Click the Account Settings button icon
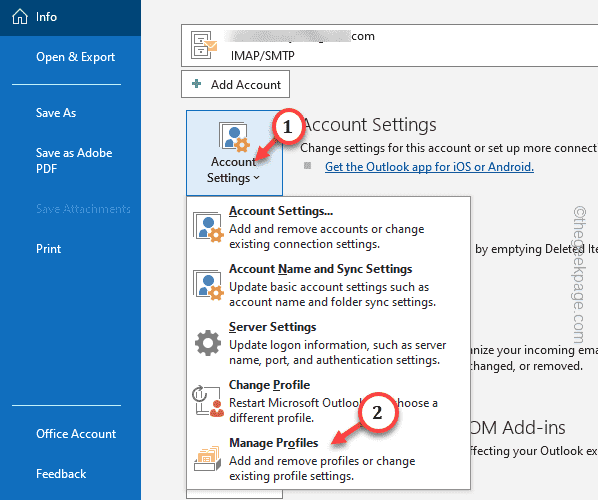The image size is (598, 500). [234, 137]
